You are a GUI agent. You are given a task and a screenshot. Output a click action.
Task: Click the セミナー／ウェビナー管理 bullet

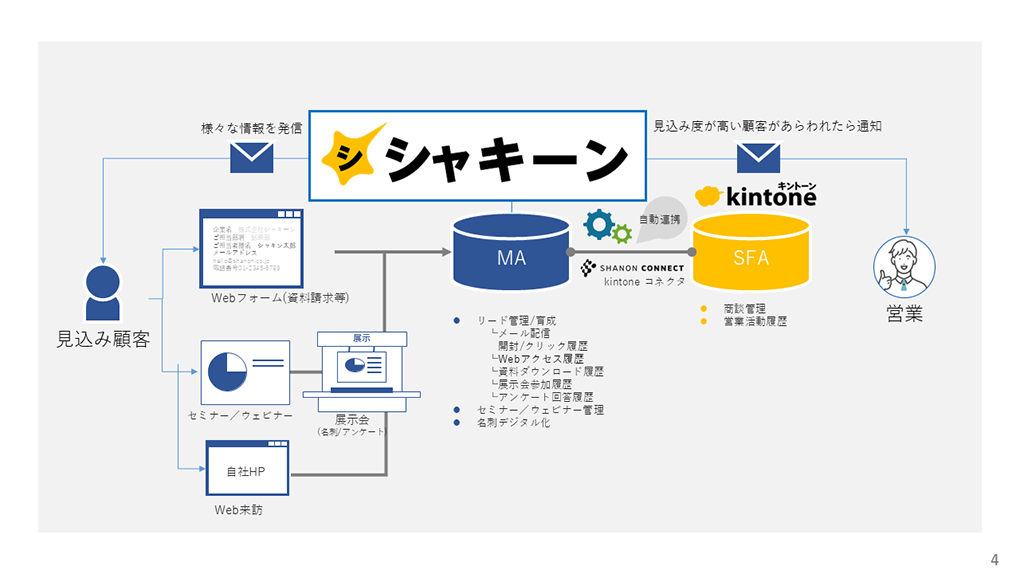click(x=541, y=409)
